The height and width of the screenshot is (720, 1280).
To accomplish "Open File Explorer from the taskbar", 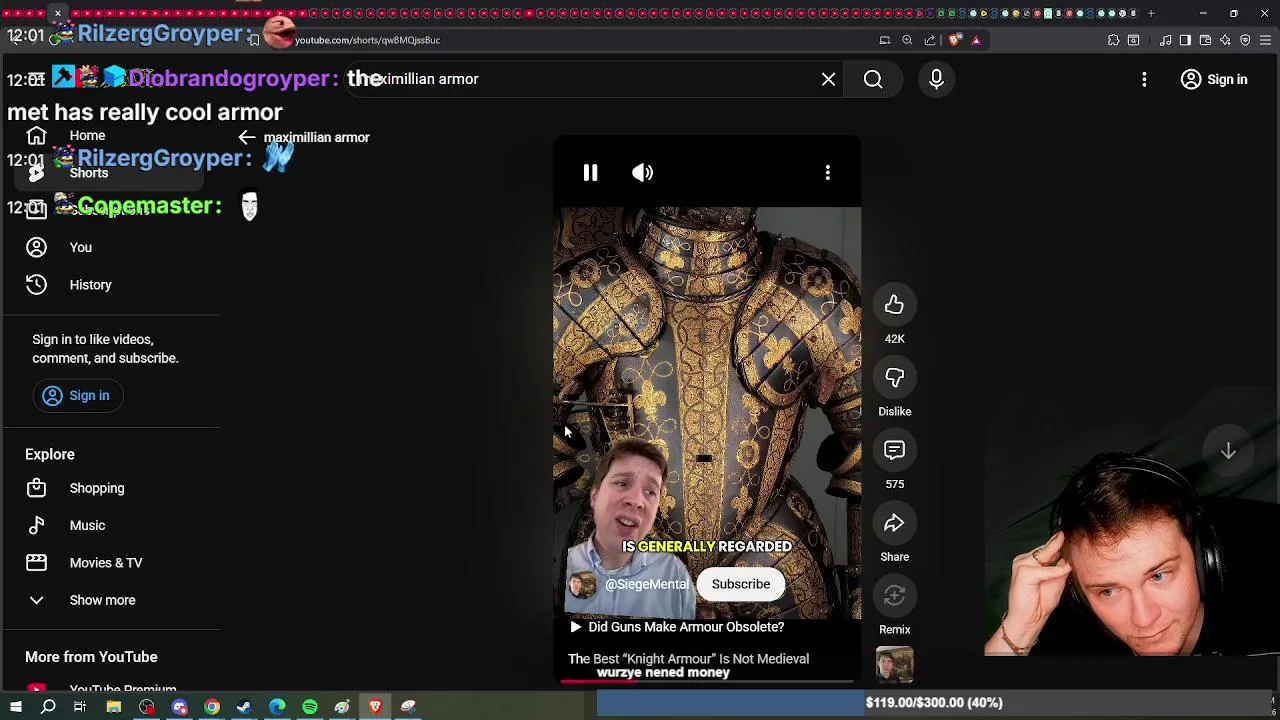I will point(114,707).
